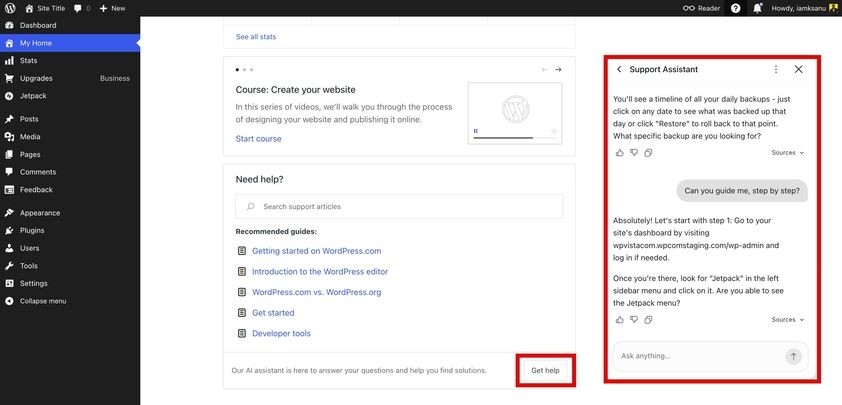Viewport: 842px width, 405px height.
Task: Open the Howdy, iamksanu account menu
Action: (803, 8)
